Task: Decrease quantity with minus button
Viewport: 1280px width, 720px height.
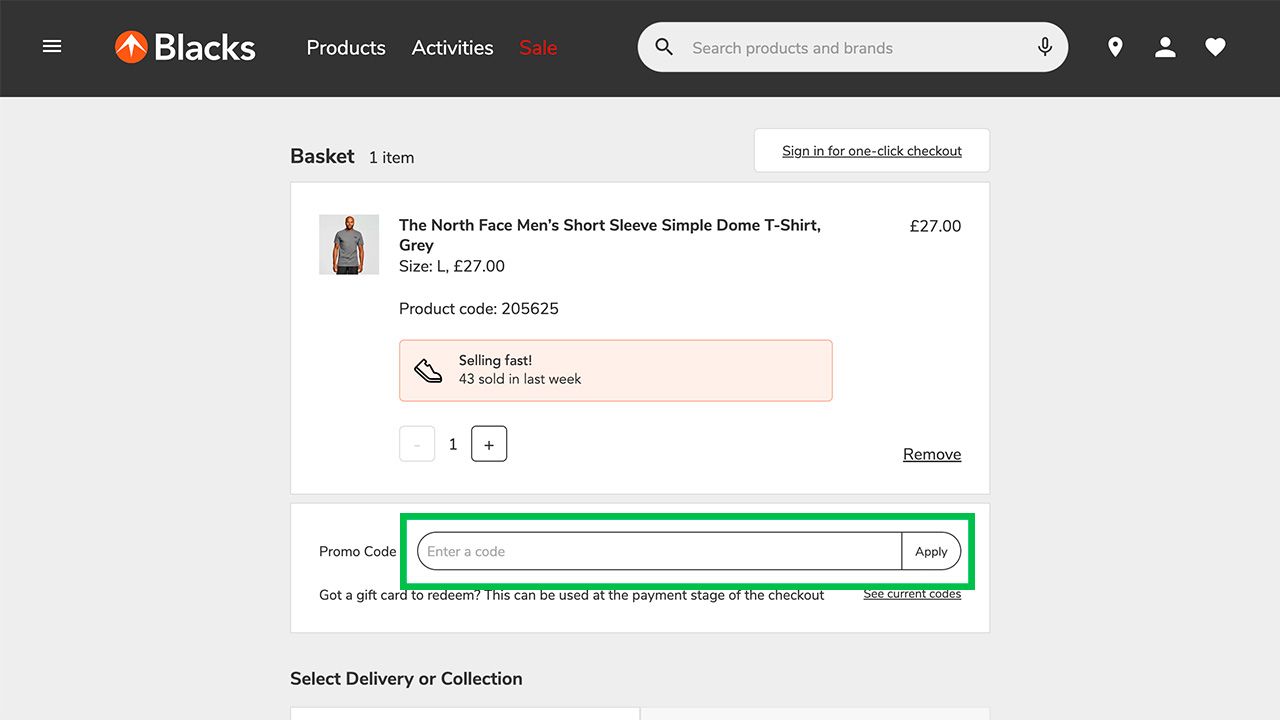Action: (x=417, y=444)
